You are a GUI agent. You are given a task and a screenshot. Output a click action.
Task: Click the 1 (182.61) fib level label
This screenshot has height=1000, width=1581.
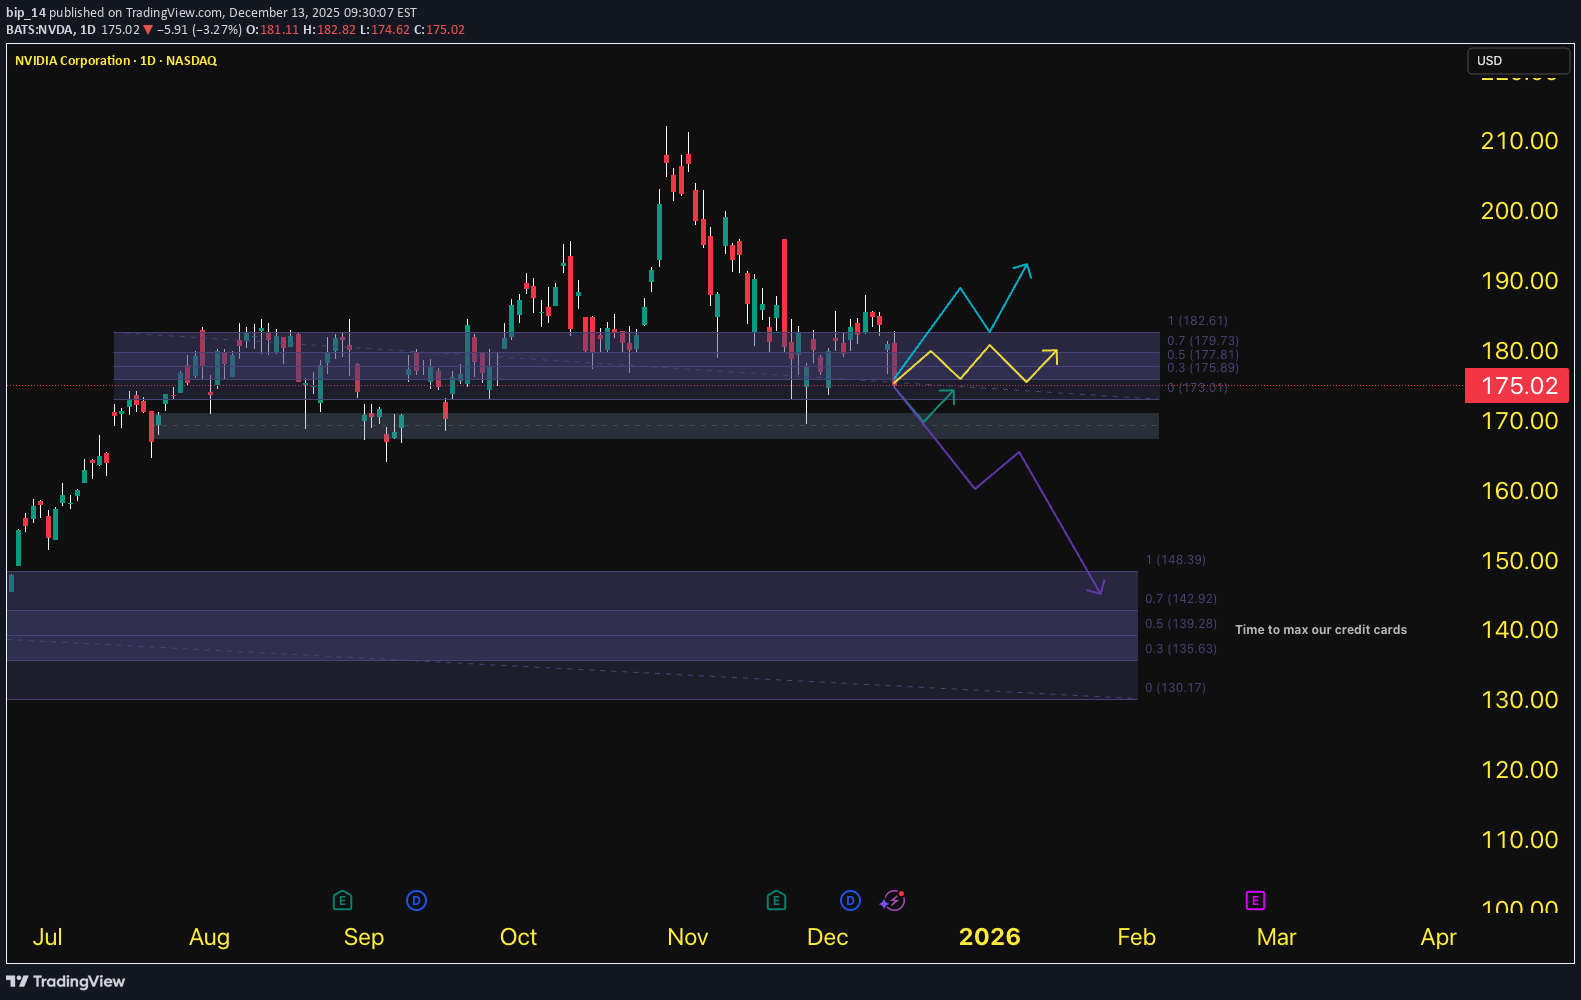click(1198, 321)
